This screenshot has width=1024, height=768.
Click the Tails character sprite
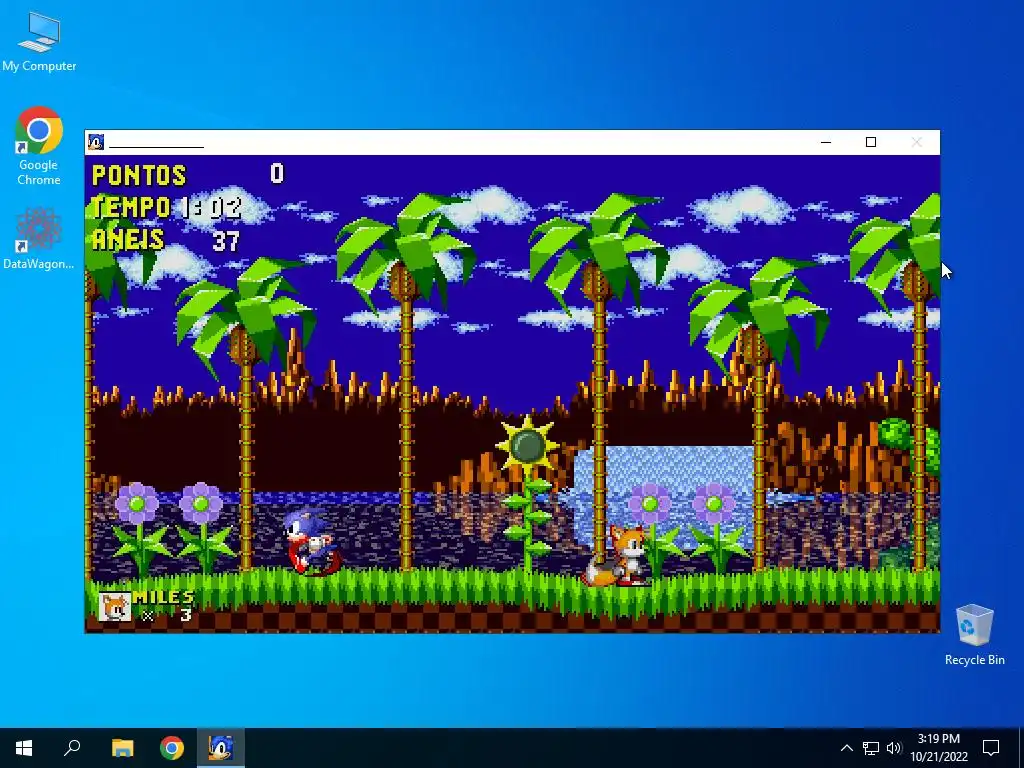[617, 555]
